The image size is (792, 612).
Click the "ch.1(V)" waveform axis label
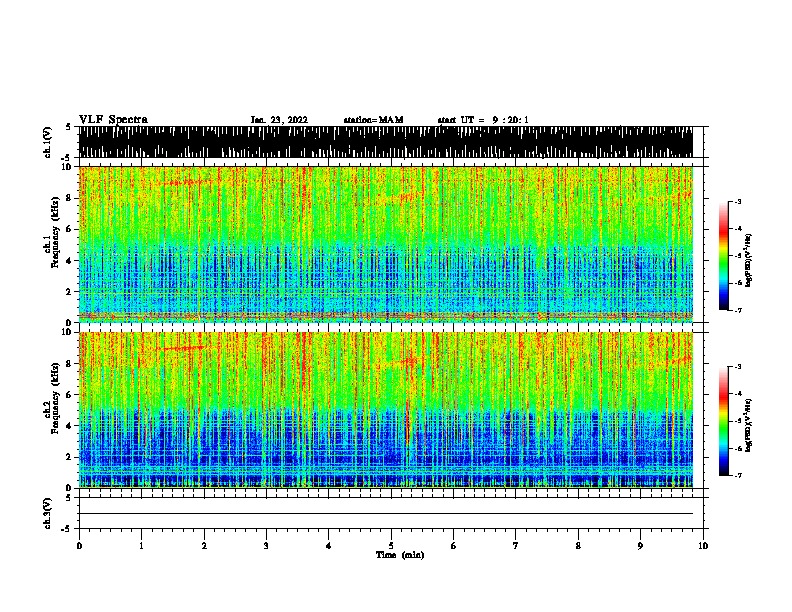point(48,142)
